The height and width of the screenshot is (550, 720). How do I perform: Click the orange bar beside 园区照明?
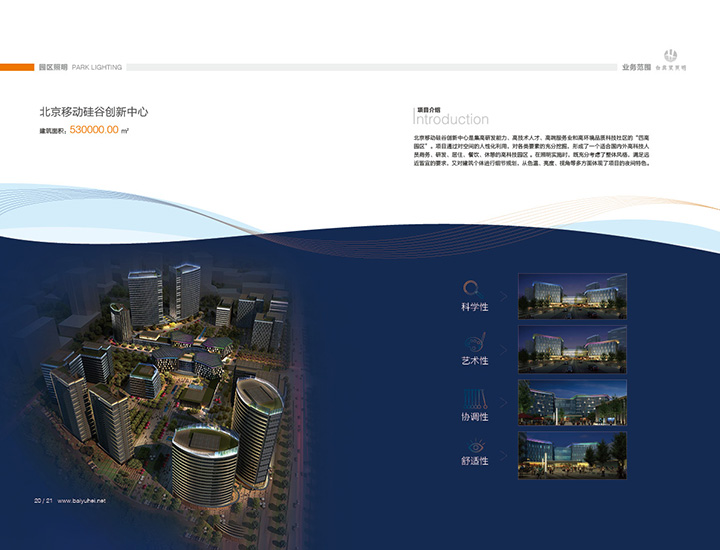17,67
